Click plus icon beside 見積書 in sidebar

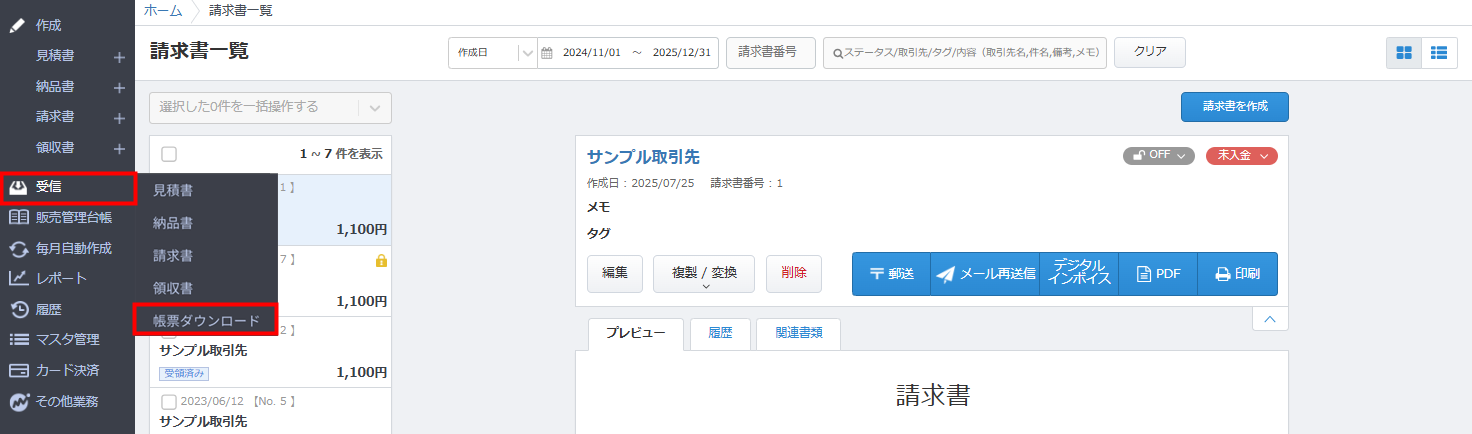click(119, 57)
